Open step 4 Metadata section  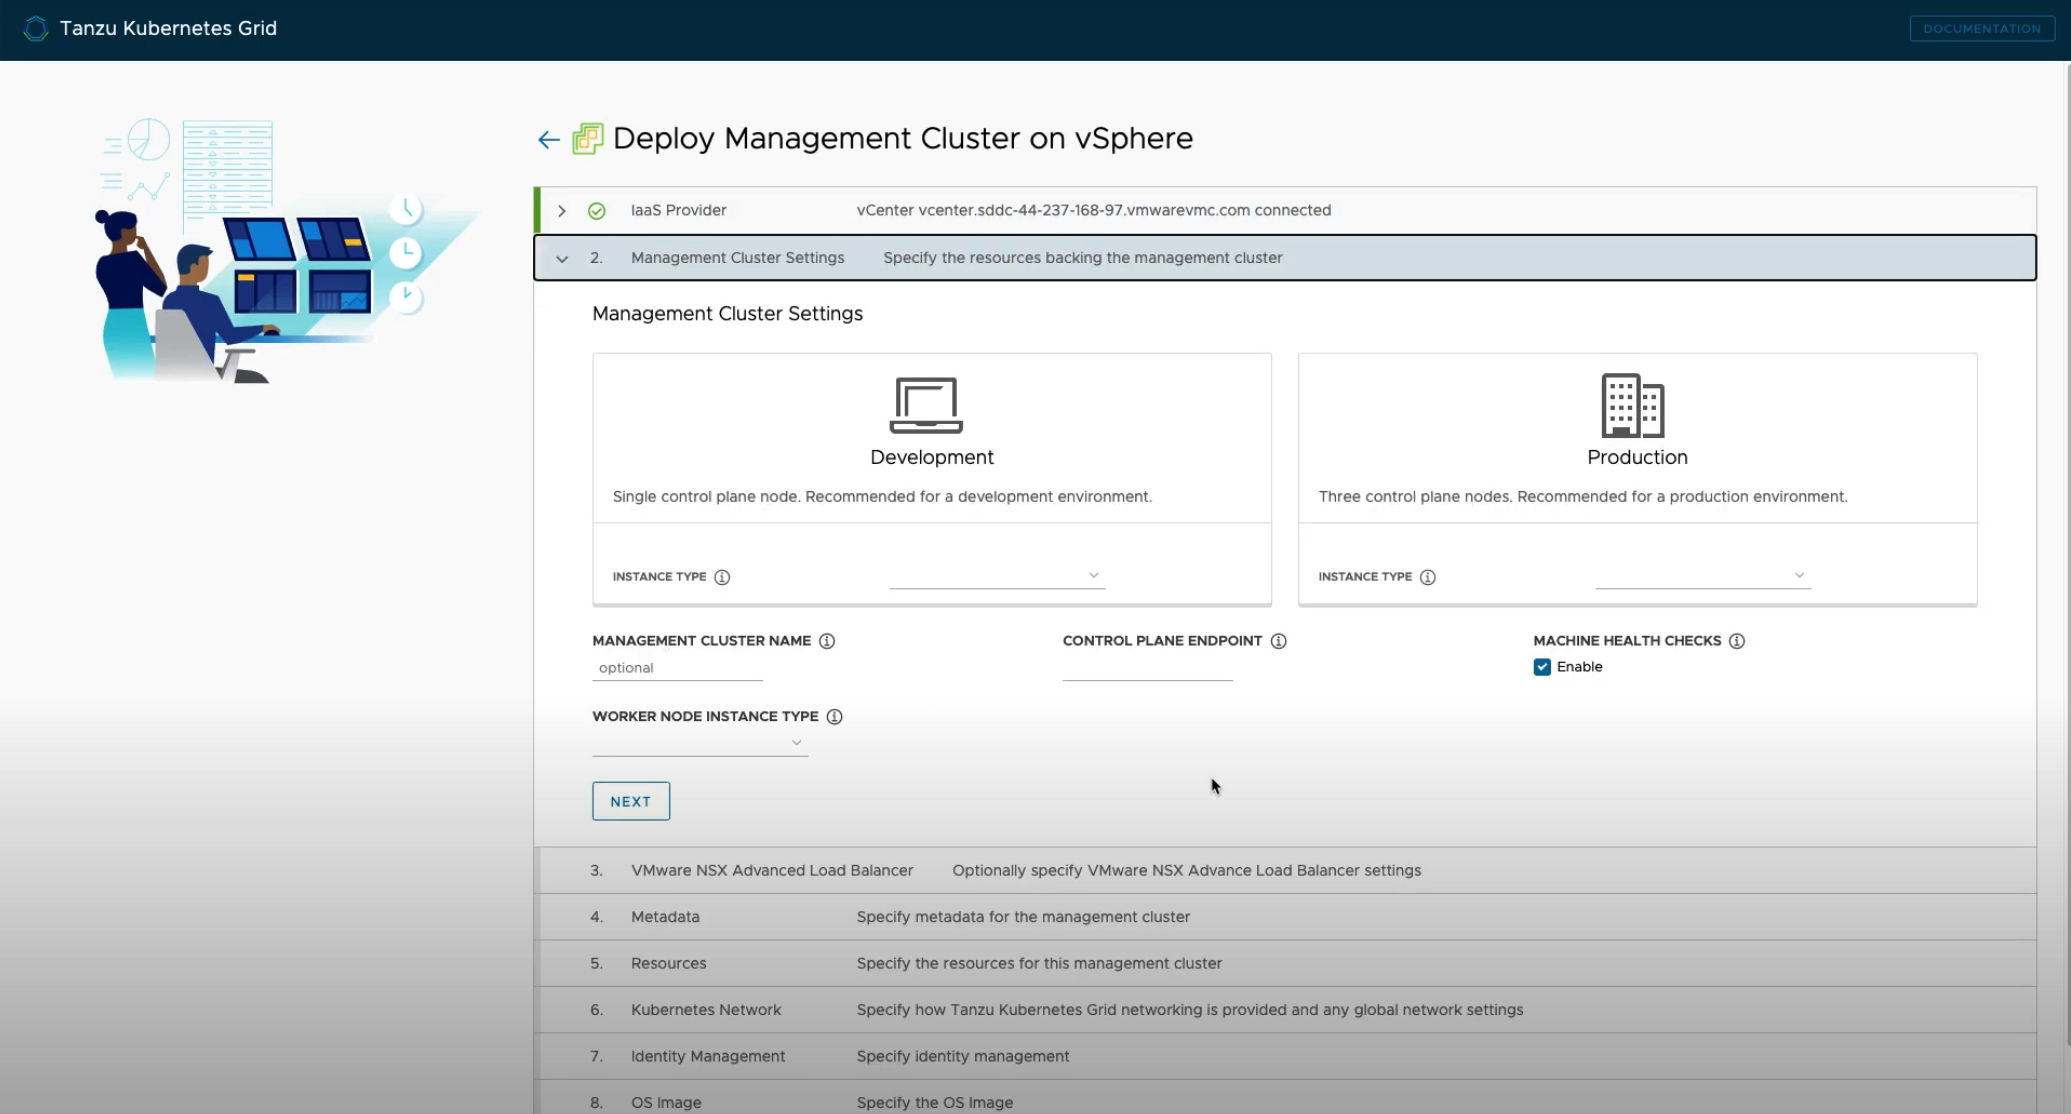(x=1286, y=917)
